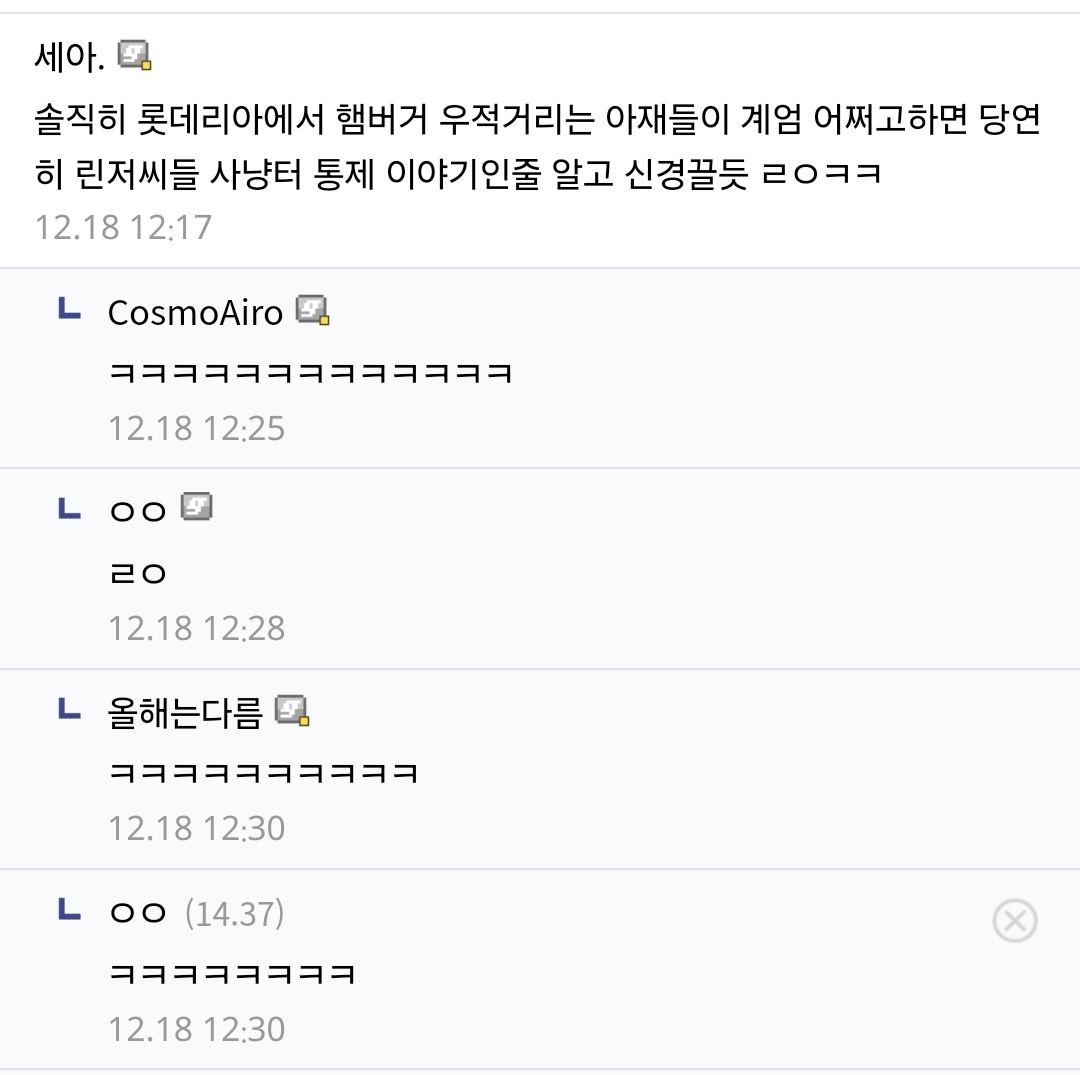
Task: Click CosmoAiro's ㅋㅋㅋ reply text
Action: [310, 374]
